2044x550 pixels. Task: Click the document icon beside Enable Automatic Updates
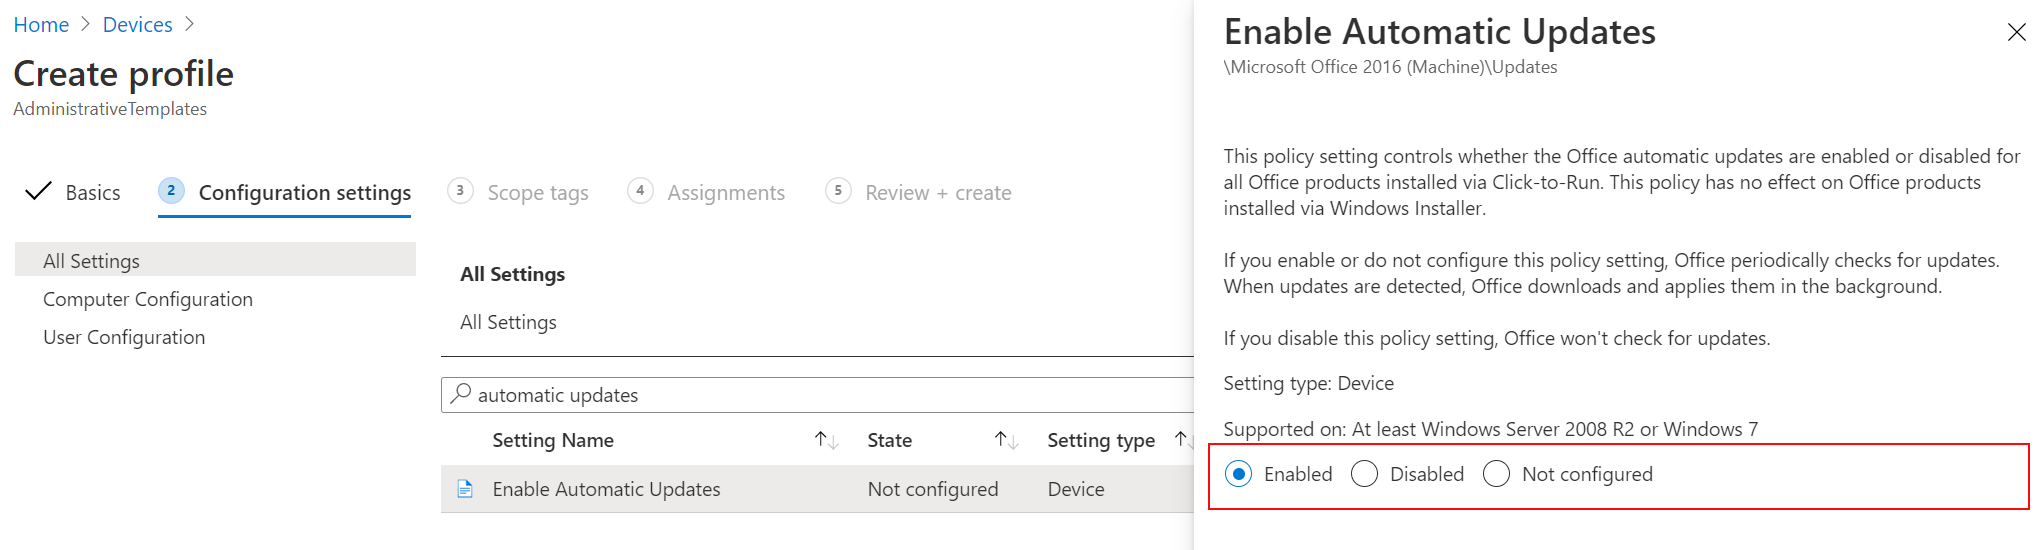point(465,489)
